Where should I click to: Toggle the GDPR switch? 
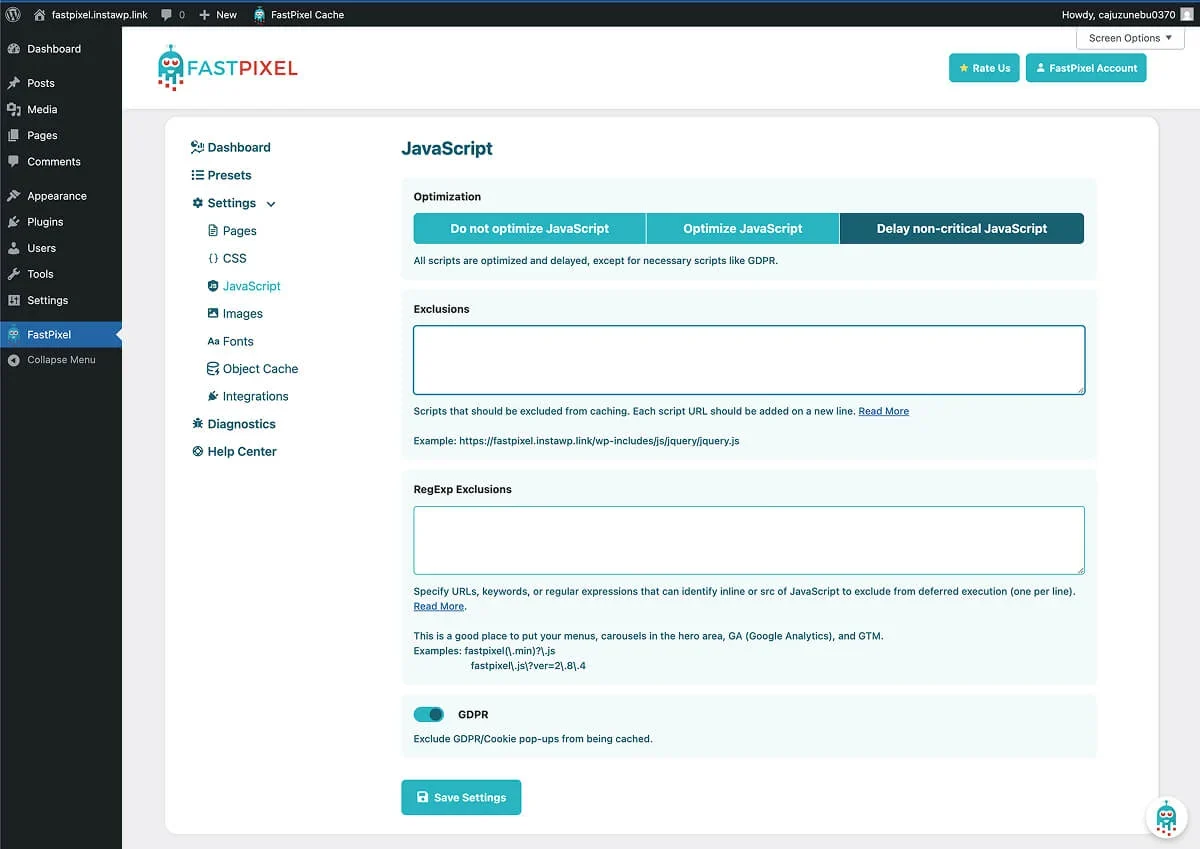click(x=429, y=715)
